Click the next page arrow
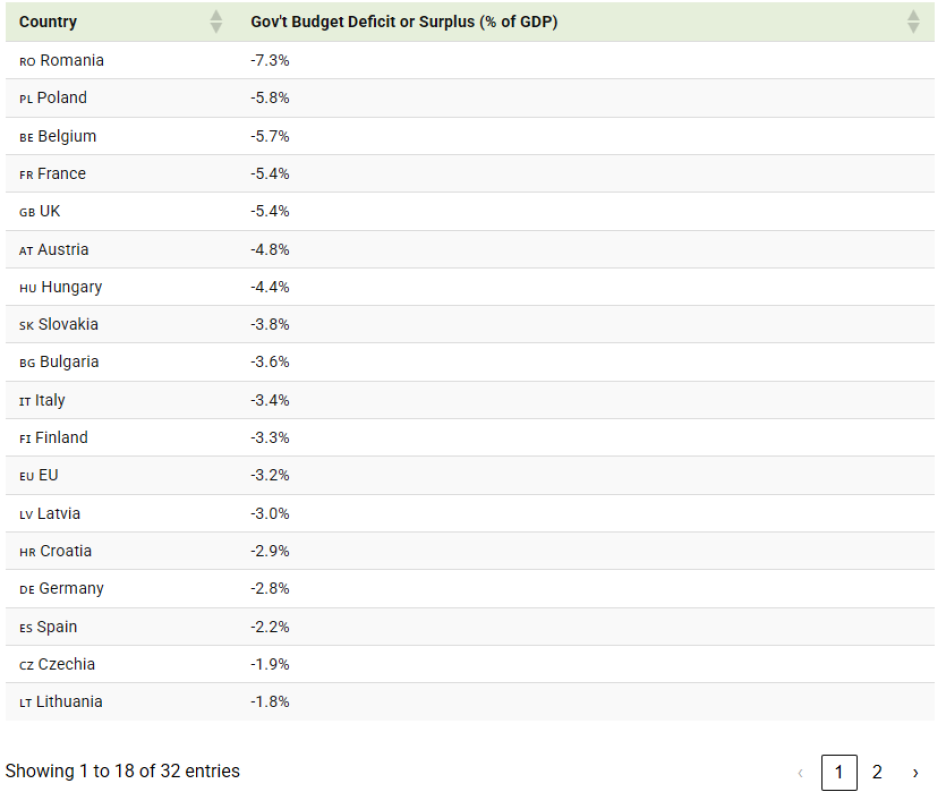The image size is (946, 792). click(915, 772)
